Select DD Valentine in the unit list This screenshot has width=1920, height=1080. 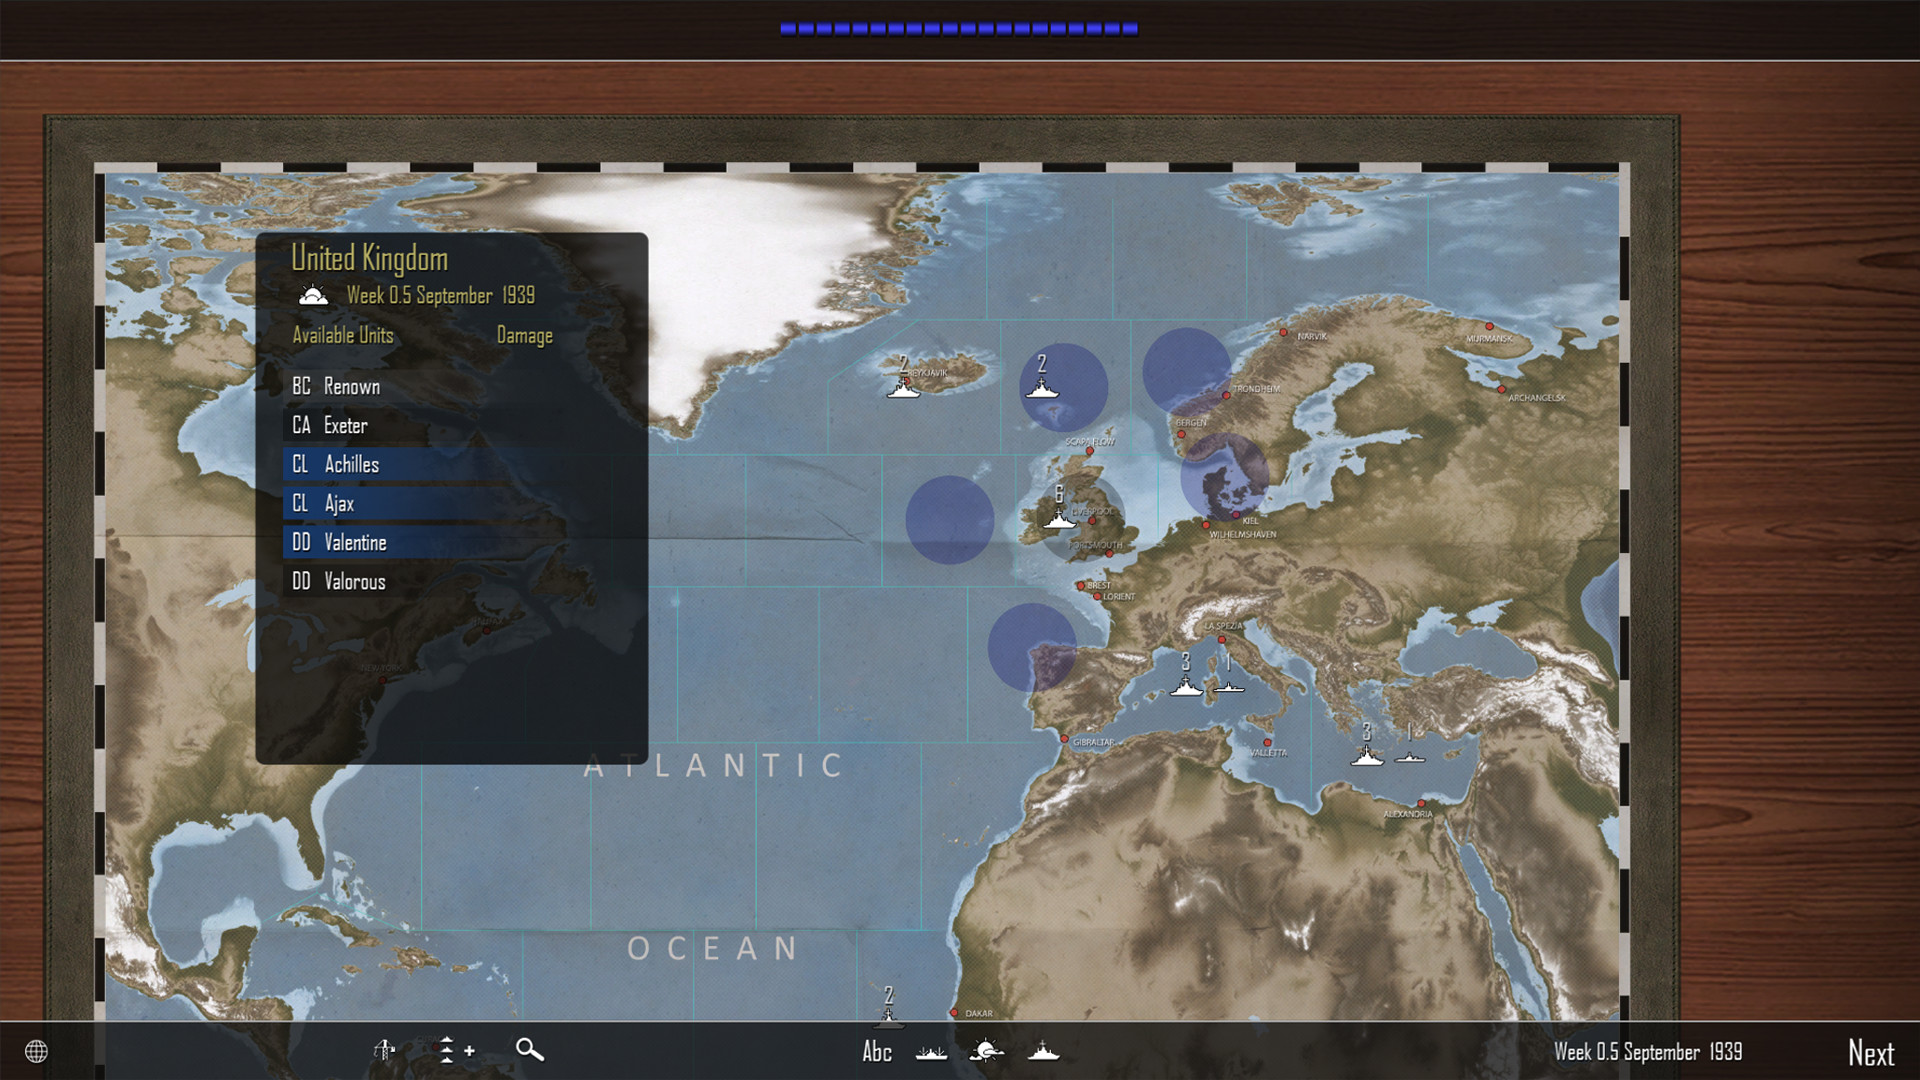click(356, 542)
